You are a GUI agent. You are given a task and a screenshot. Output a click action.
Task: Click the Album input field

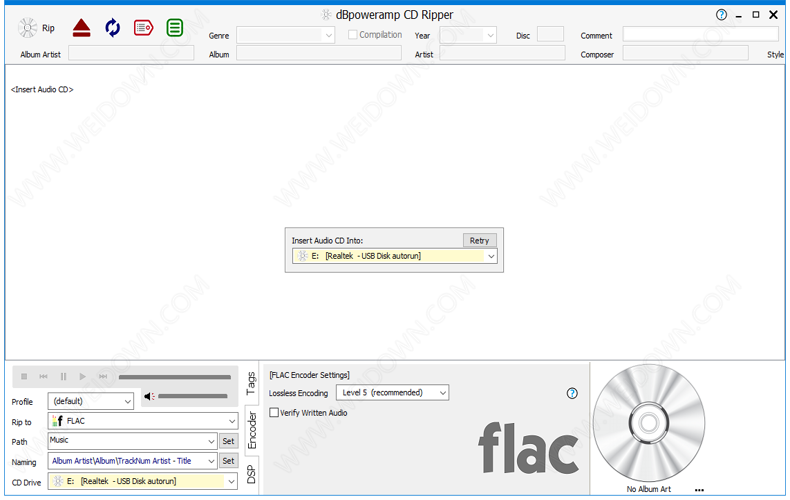tap(319, 53)
